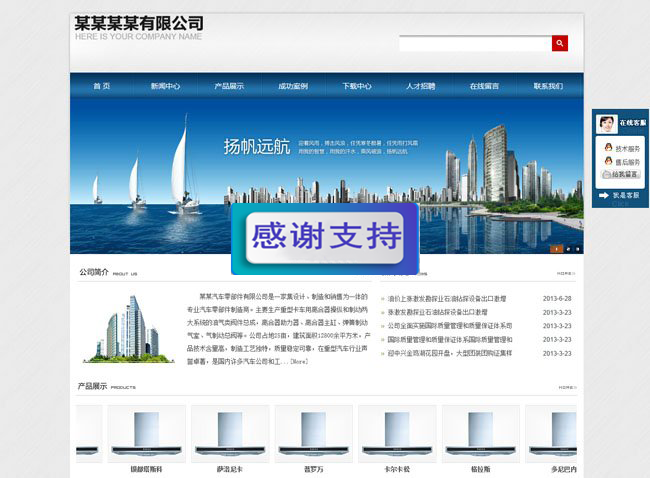Click the 公司简介 section heading
Viewport: 650px width, 478px height.
(94, 272)
